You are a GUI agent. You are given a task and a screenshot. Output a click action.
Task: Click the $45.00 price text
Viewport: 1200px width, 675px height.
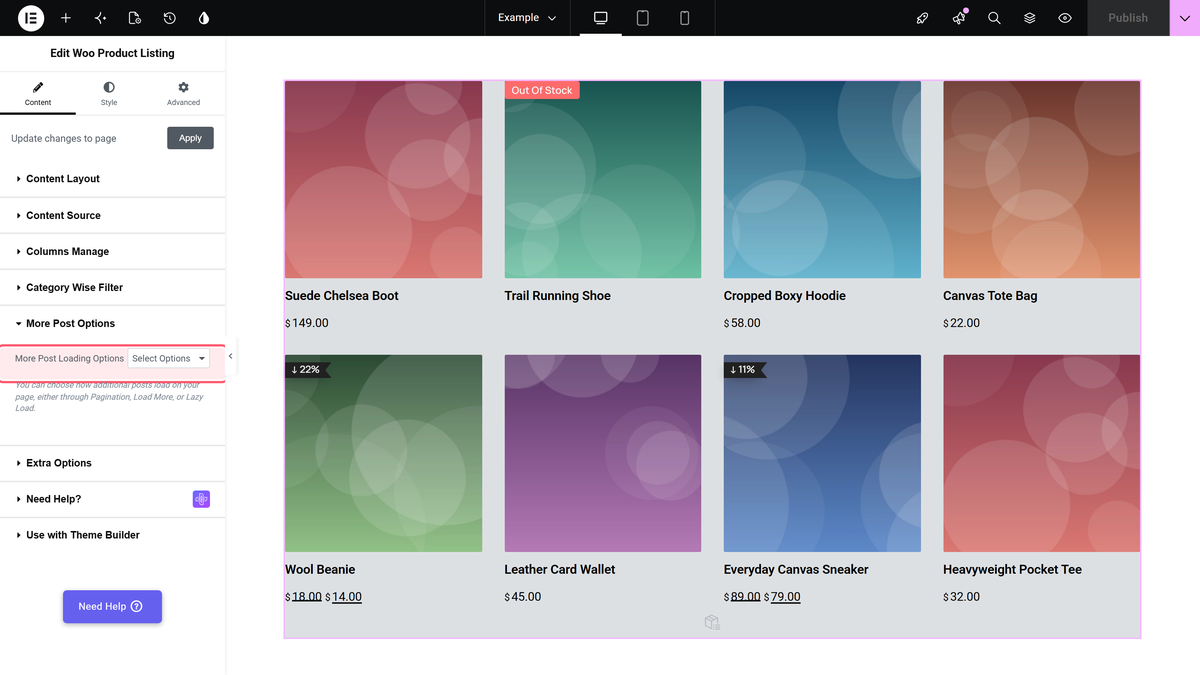523,597
